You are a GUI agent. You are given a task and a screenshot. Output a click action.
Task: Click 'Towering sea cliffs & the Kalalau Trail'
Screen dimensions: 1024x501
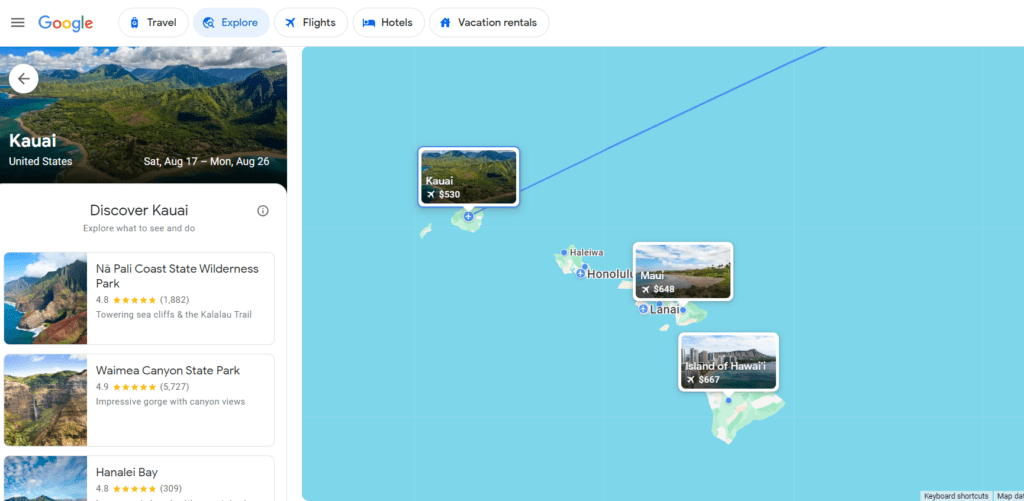pos(174,315)
